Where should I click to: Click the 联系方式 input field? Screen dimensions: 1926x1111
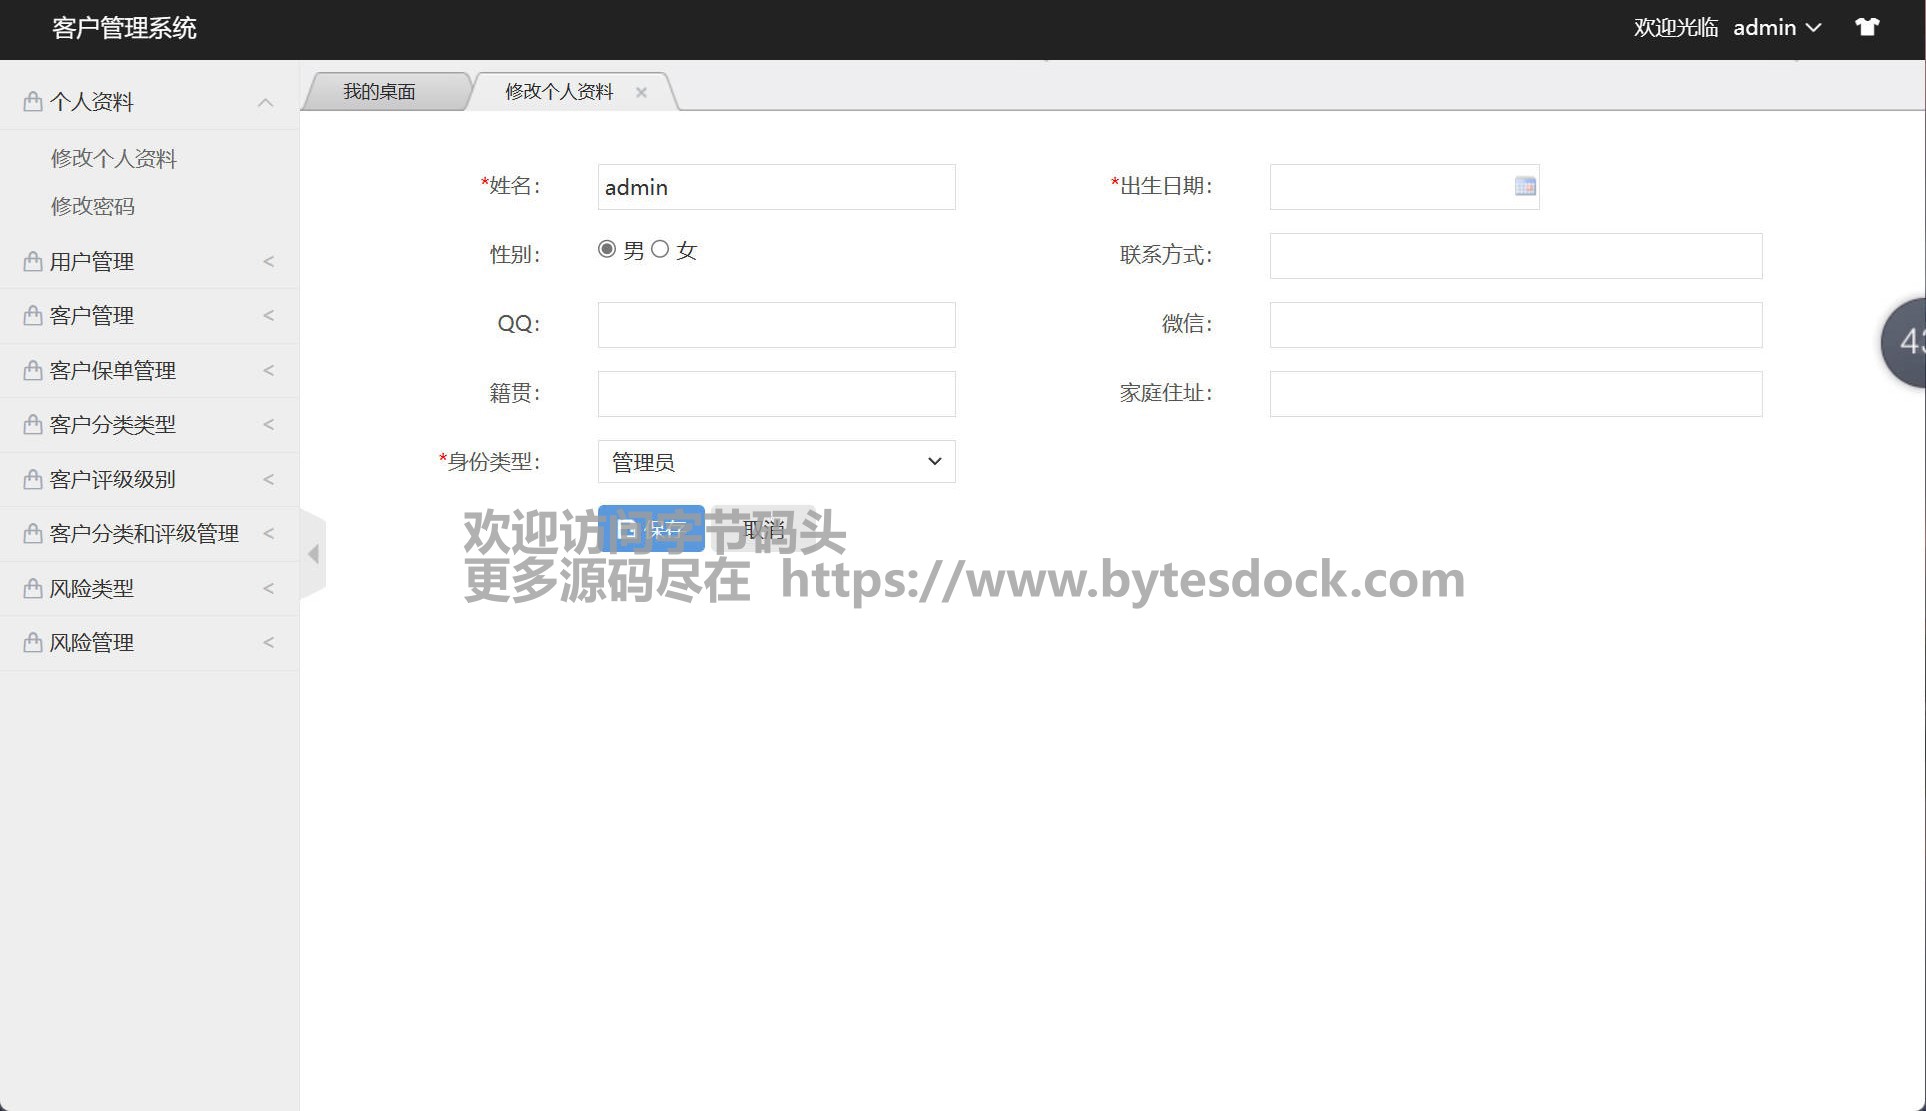click(1515, 256)
